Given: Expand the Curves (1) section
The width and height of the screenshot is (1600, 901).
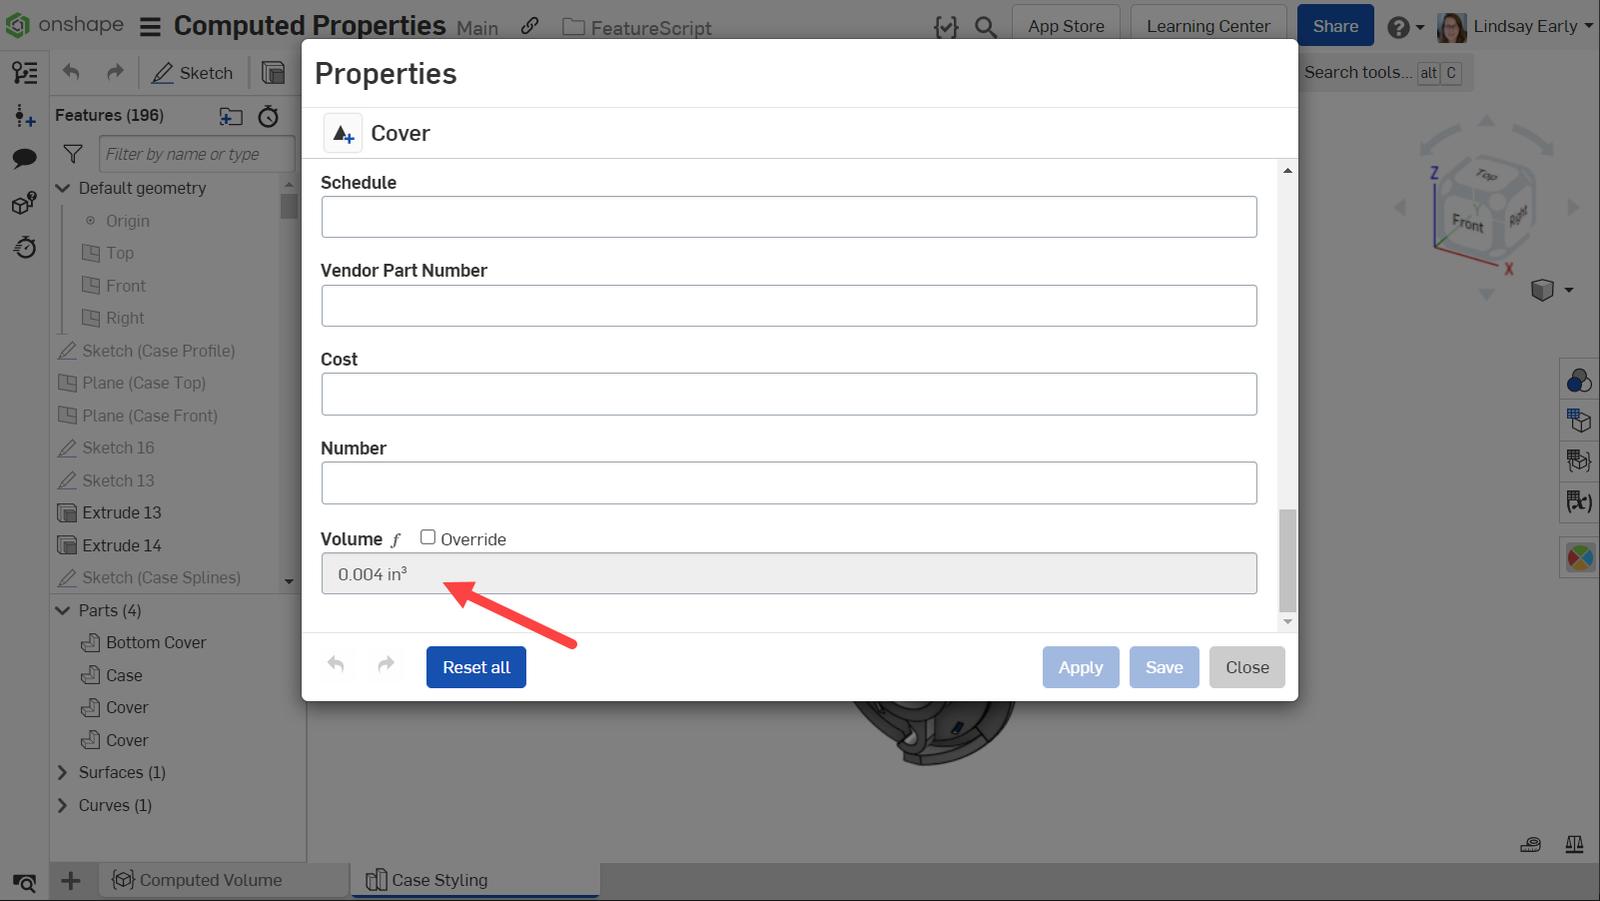Looking at the screenshot, I should pyautogui.click(x=63, y=806).
